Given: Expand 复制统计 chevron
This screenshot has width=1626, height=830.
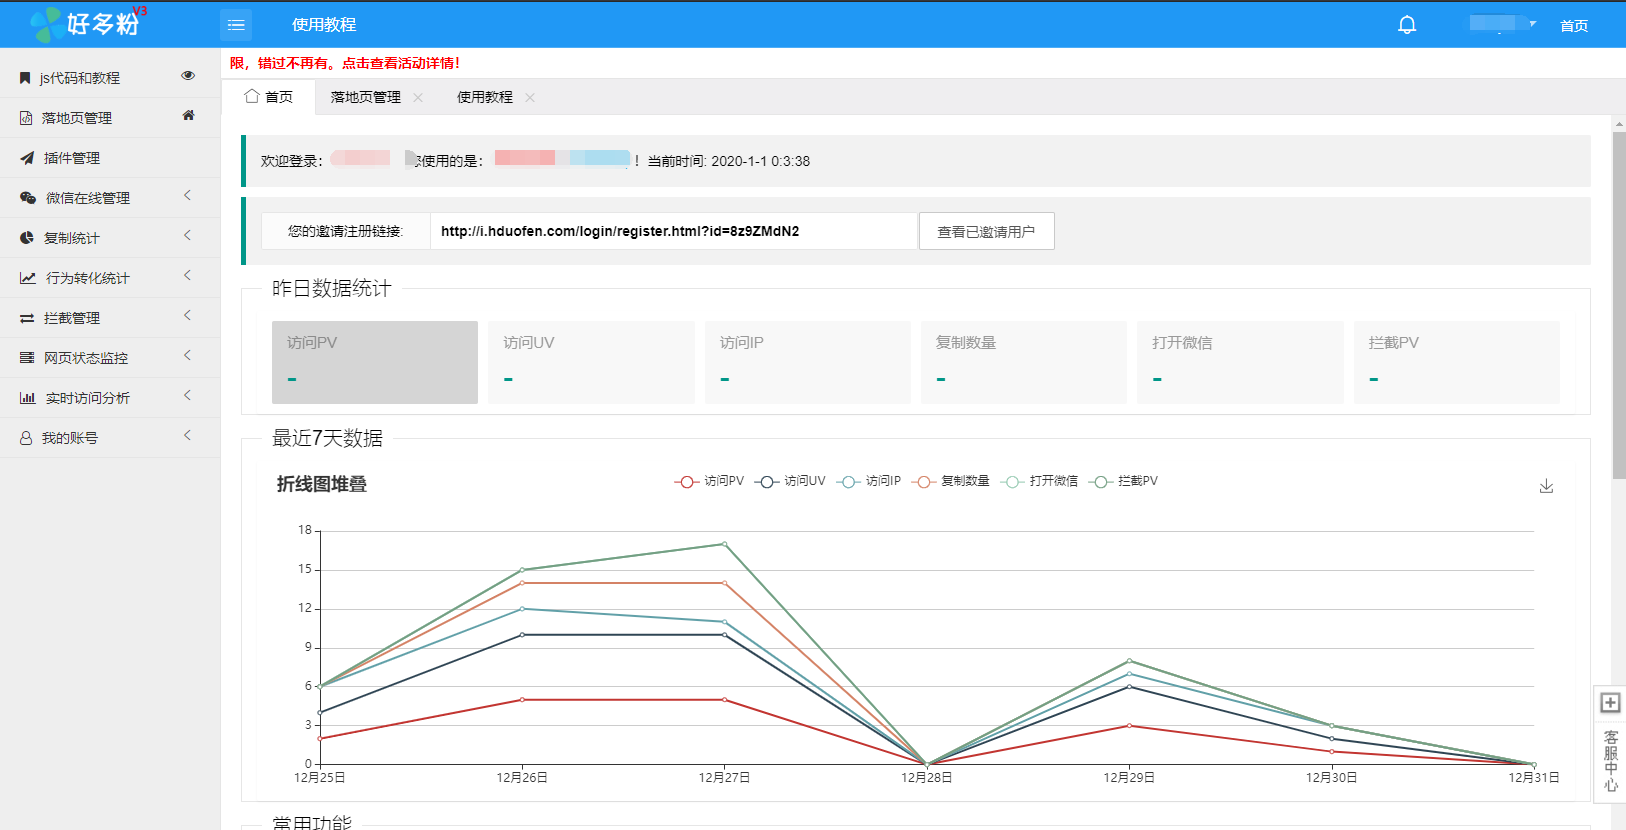Looking at the screenshot, I should click(187, 236).
